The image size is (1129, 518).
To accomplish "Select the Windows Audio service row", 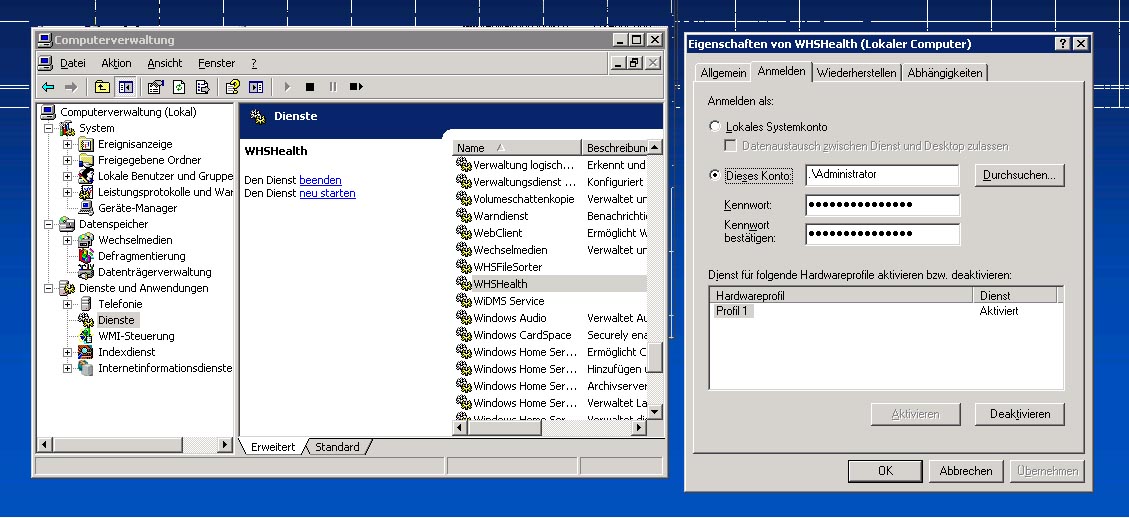I will click(509, 318).
